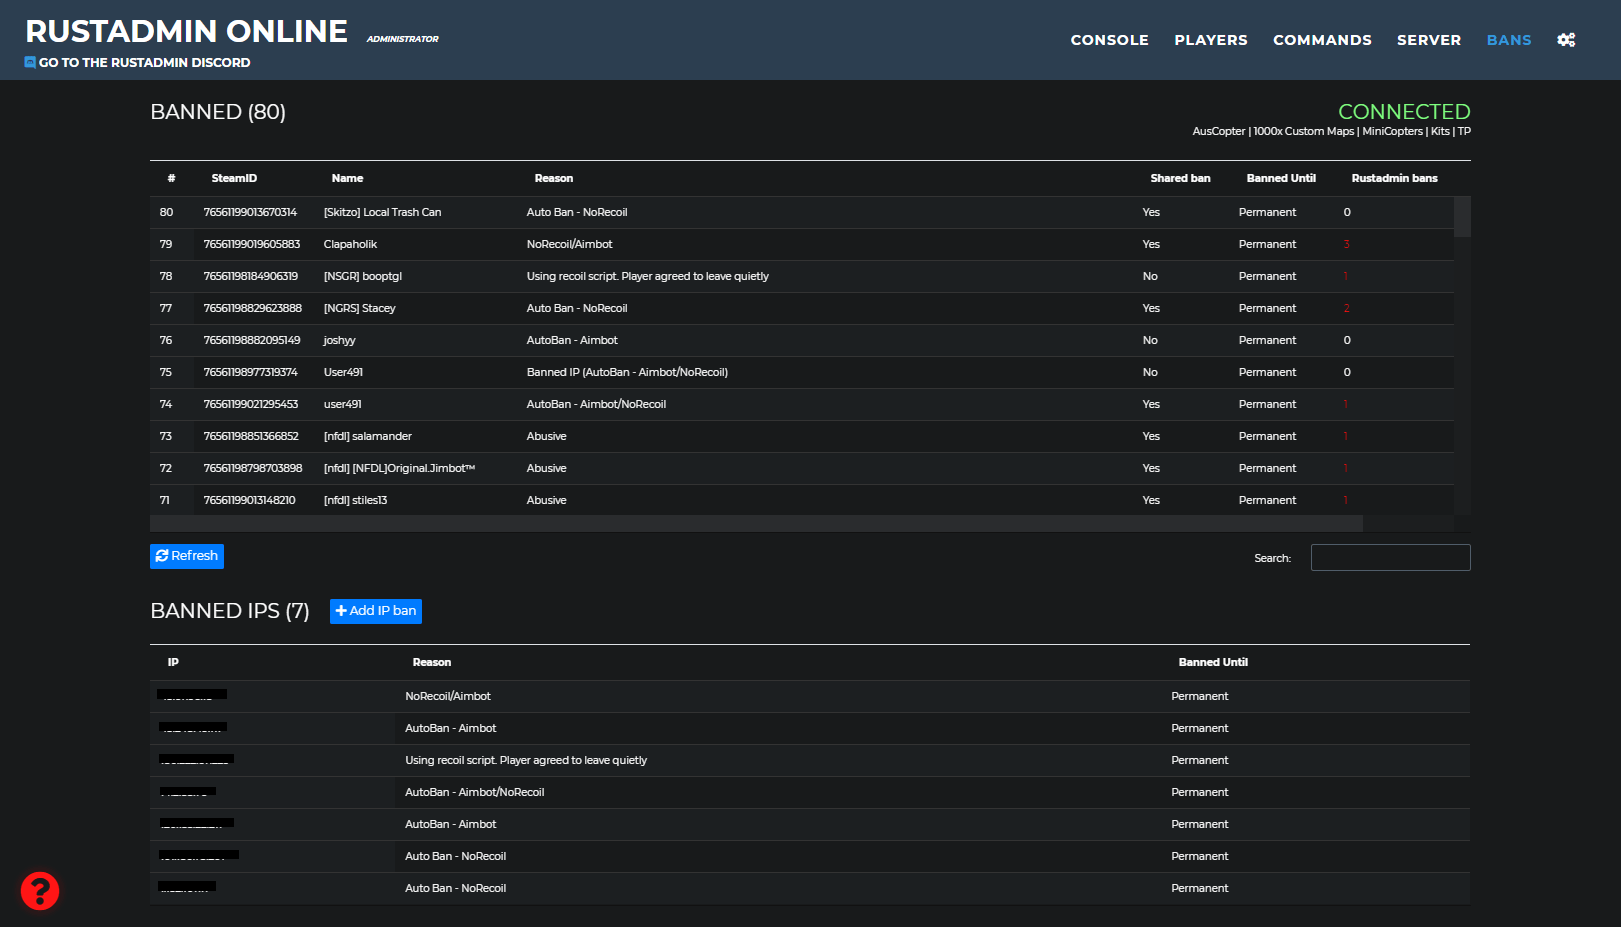Select the highlighted Bans tab
Screen dimensions: 1621x927
pos(1508,40)
